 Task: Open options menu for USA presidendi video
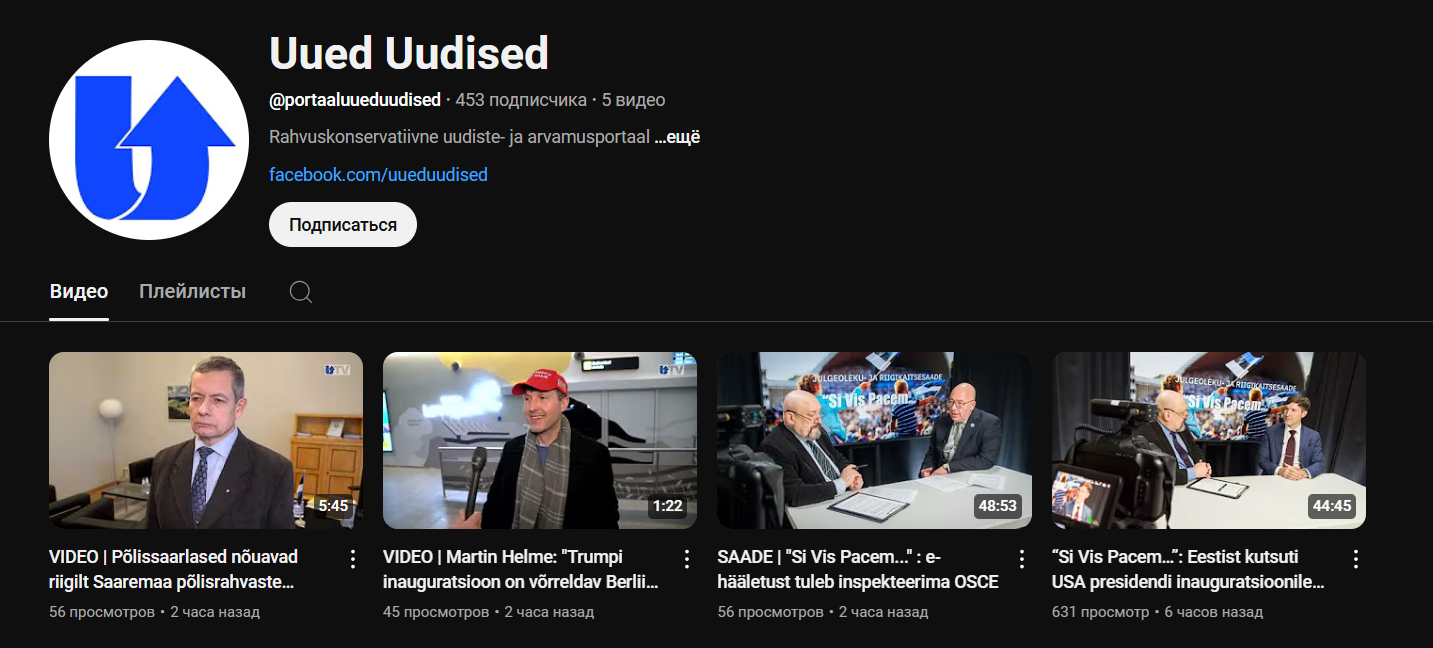(x=1356, y=559)
